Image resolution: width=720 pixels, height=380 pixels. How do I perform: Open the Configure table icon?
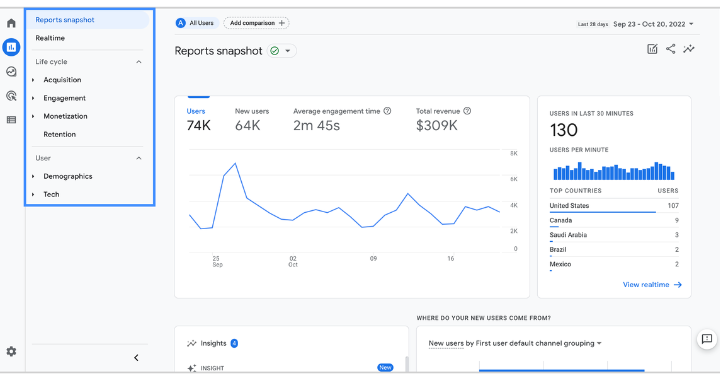11,120
